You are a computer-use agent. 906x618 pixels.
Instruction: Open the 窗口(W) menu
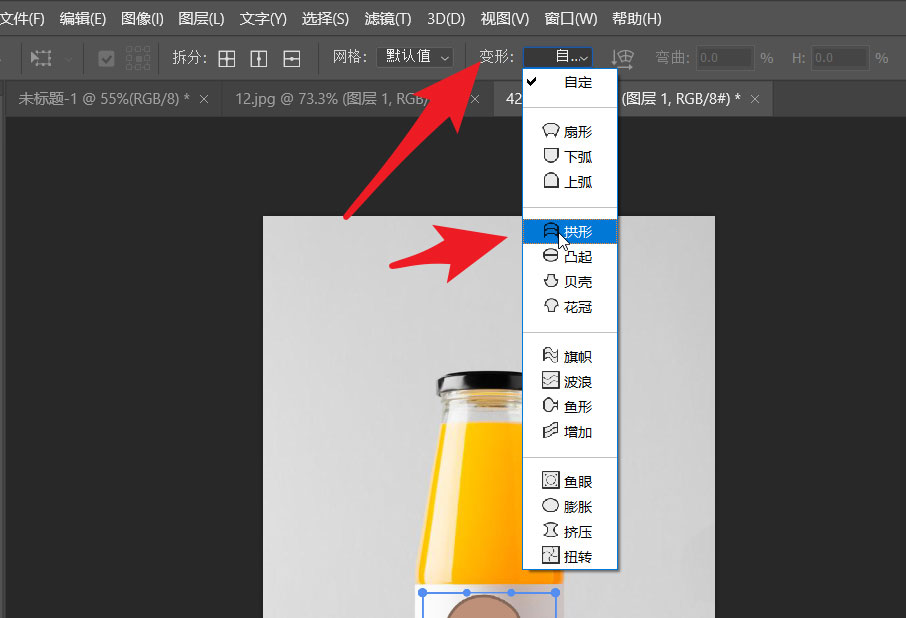pos(571,19)
